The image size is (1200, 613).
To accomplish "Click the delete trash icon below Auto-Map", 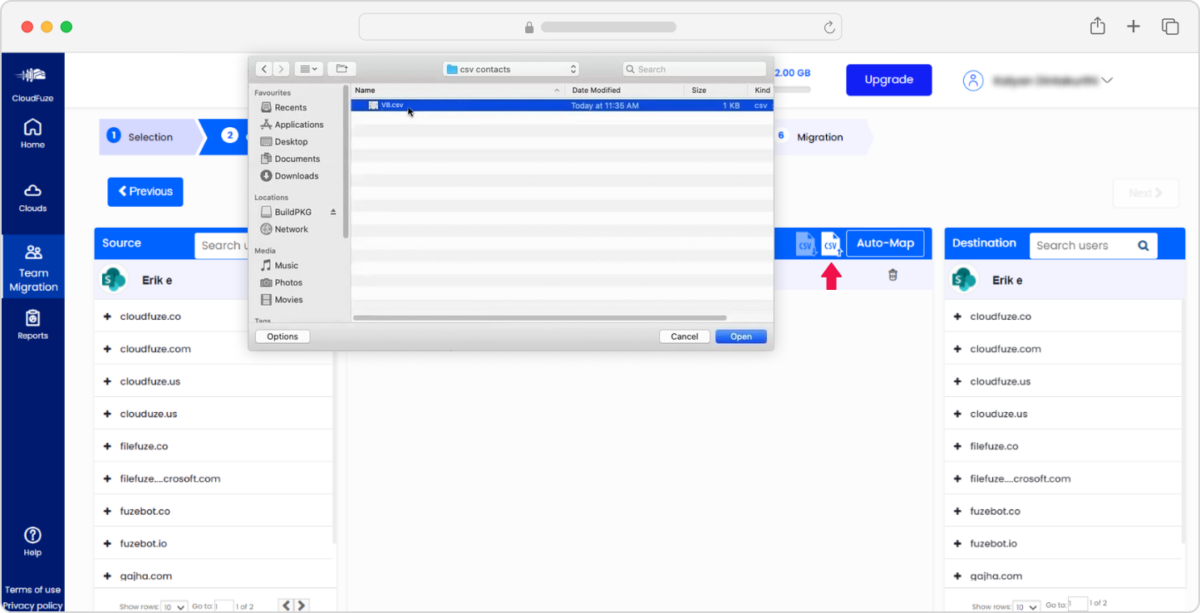I will (893, 273).
